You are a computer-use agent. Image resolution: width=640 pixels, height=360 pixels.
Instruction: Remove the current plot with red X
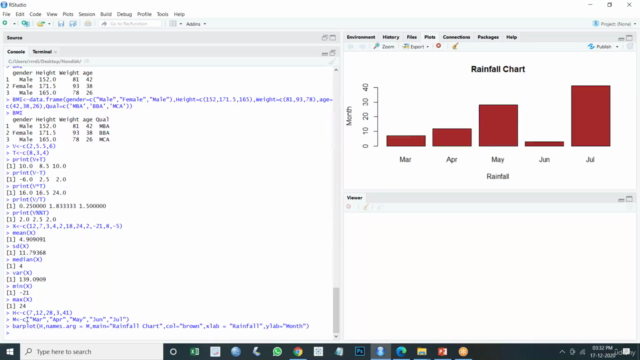click(x=438, y=46)
